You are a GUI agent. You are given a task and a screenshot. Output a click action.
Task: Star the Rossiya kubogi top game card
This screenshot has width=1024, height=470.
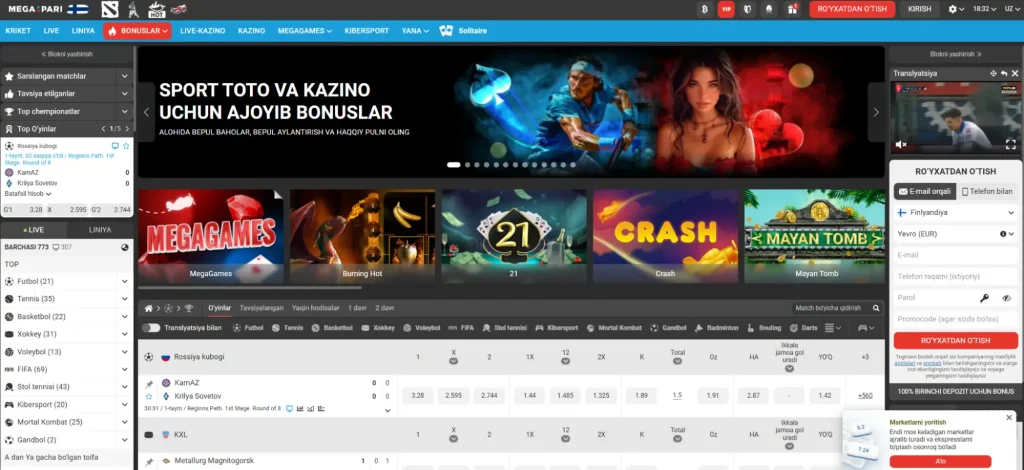click(x=126, y=146)
